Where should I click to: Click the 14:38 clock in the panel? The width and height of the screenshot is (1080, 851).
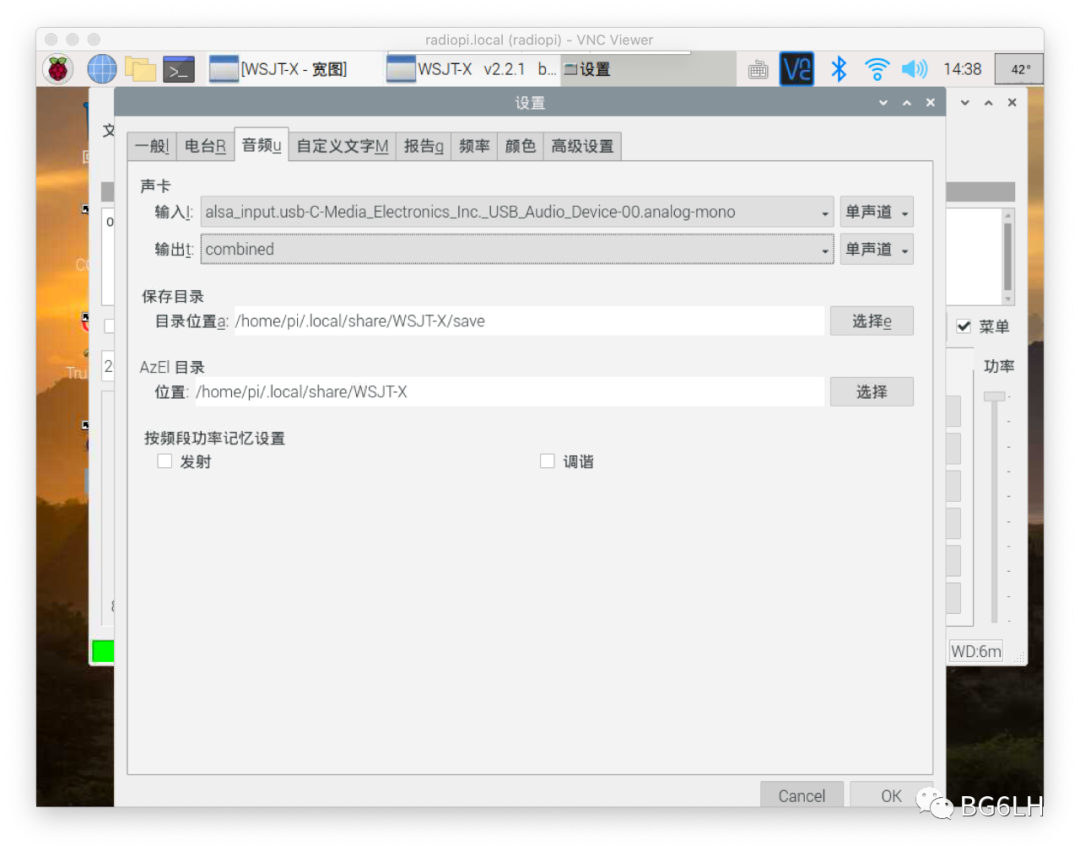coord(962,69)
